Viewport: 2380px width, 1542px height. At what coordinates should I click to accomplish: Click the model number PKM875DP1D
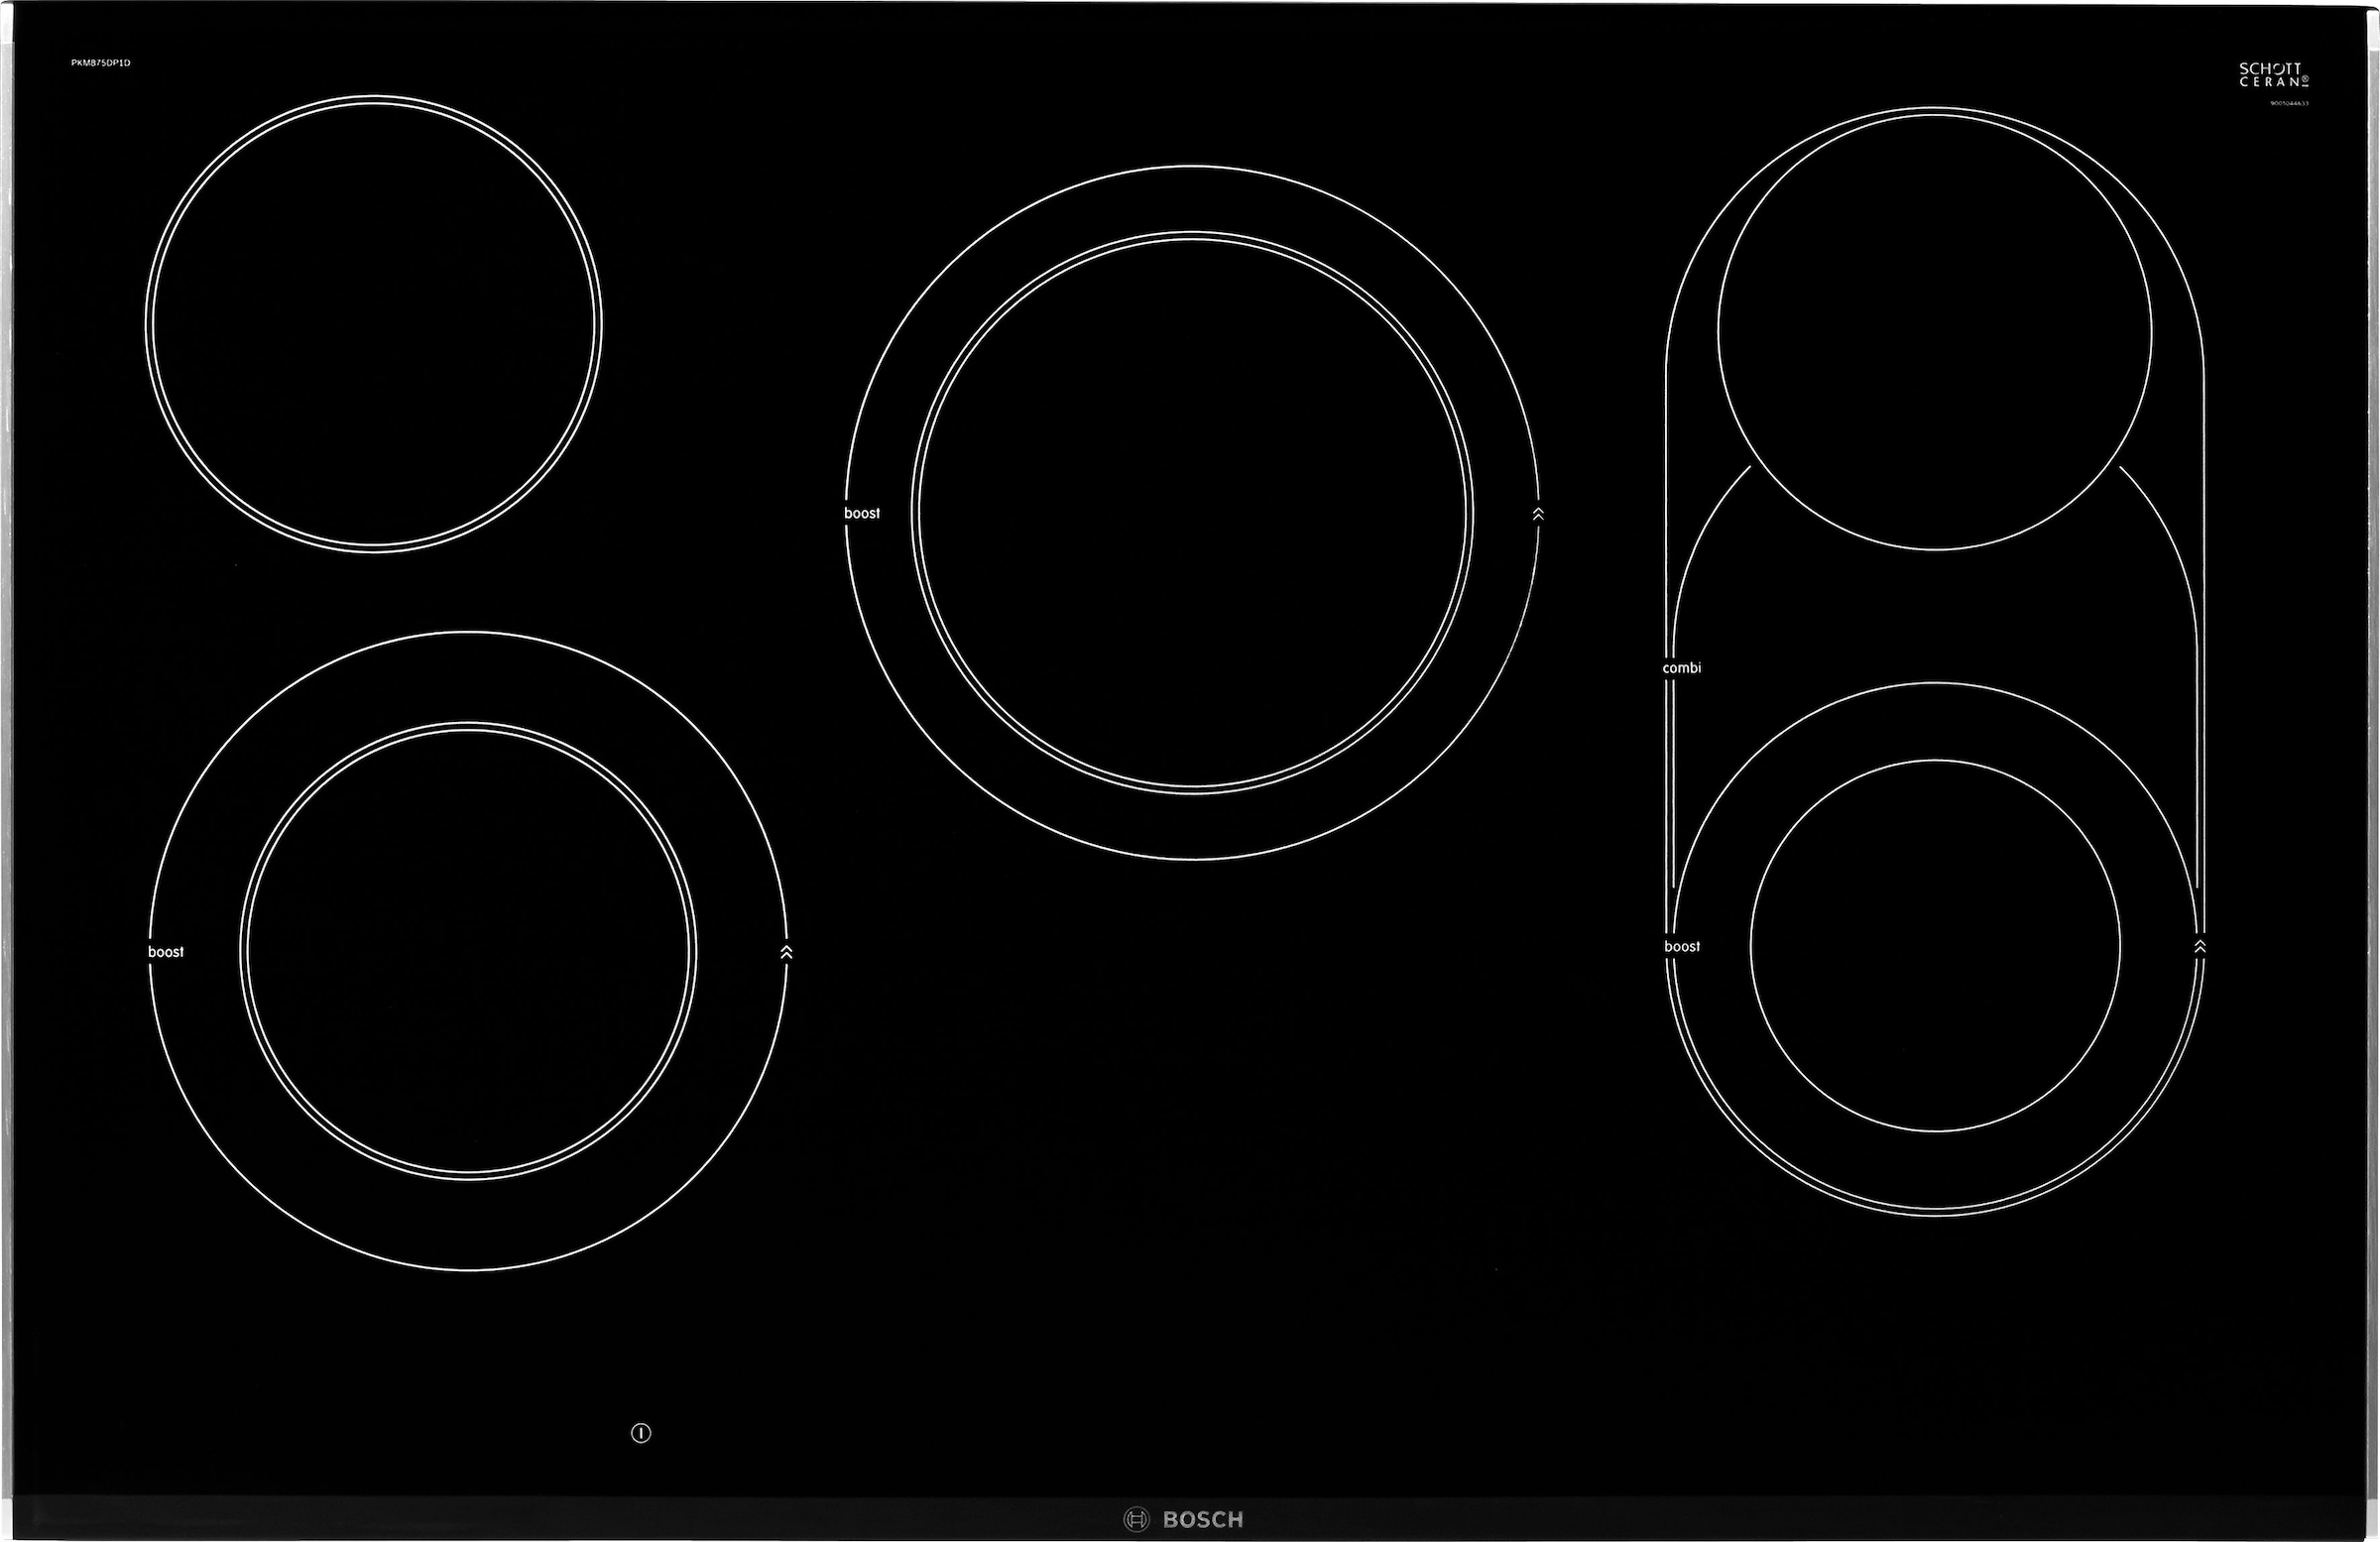100,63
